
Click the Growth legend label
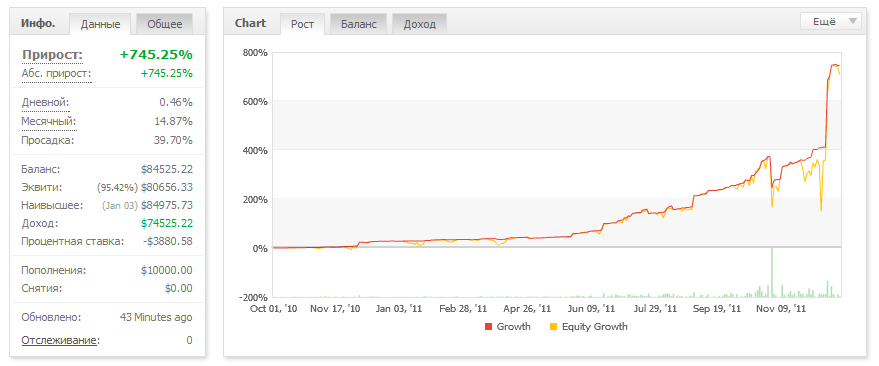pos(513,327)
